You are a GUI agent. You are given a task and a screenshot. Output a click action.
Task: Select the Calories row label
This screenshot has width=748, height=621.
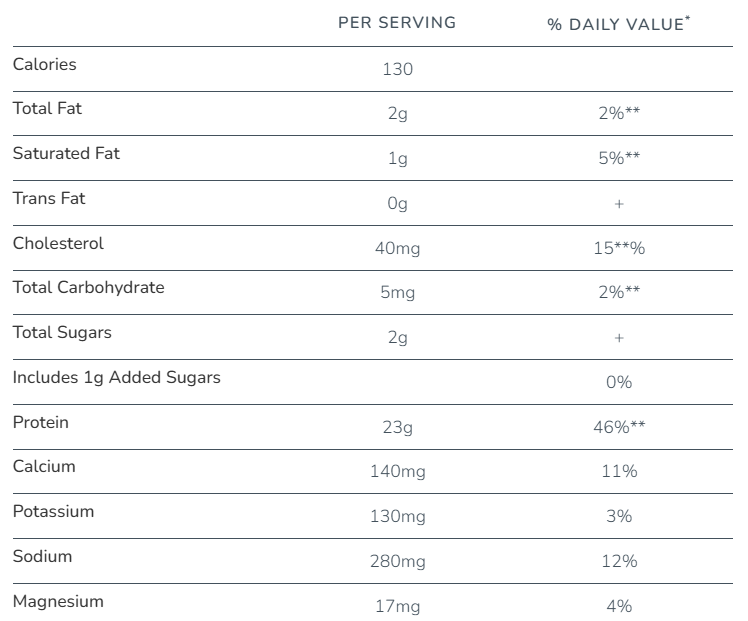[44, 65]
